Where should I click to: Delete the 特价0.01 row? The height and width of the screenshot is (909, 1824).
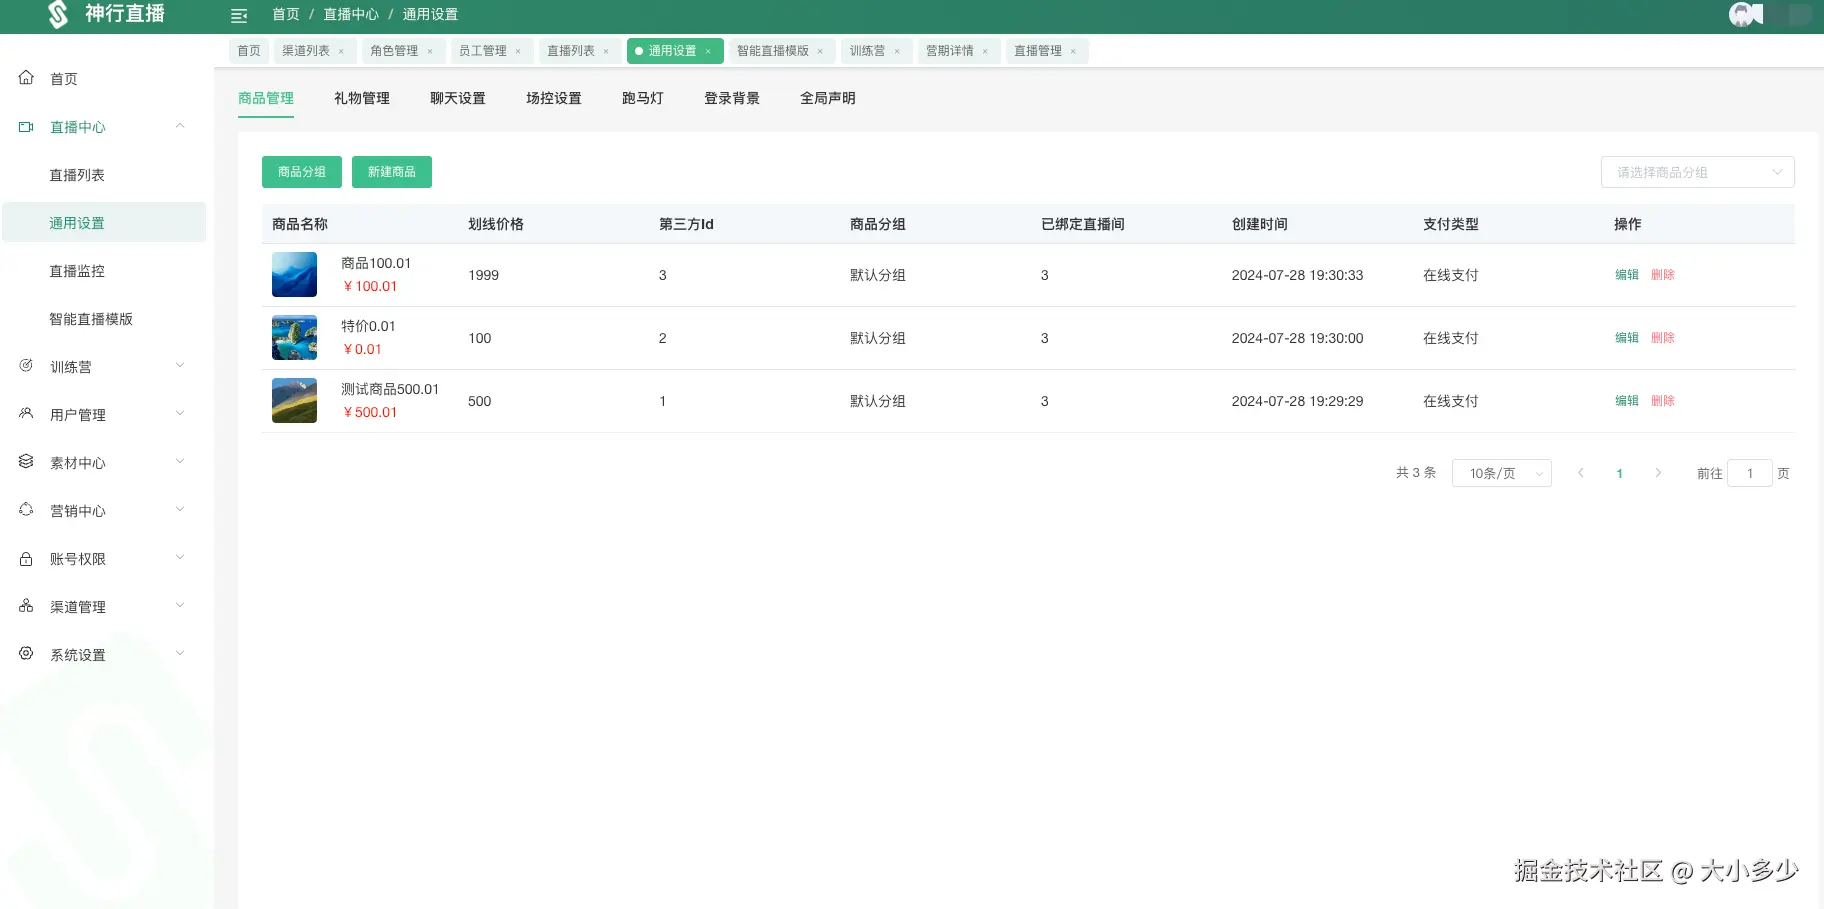[x=1663, y=338]
